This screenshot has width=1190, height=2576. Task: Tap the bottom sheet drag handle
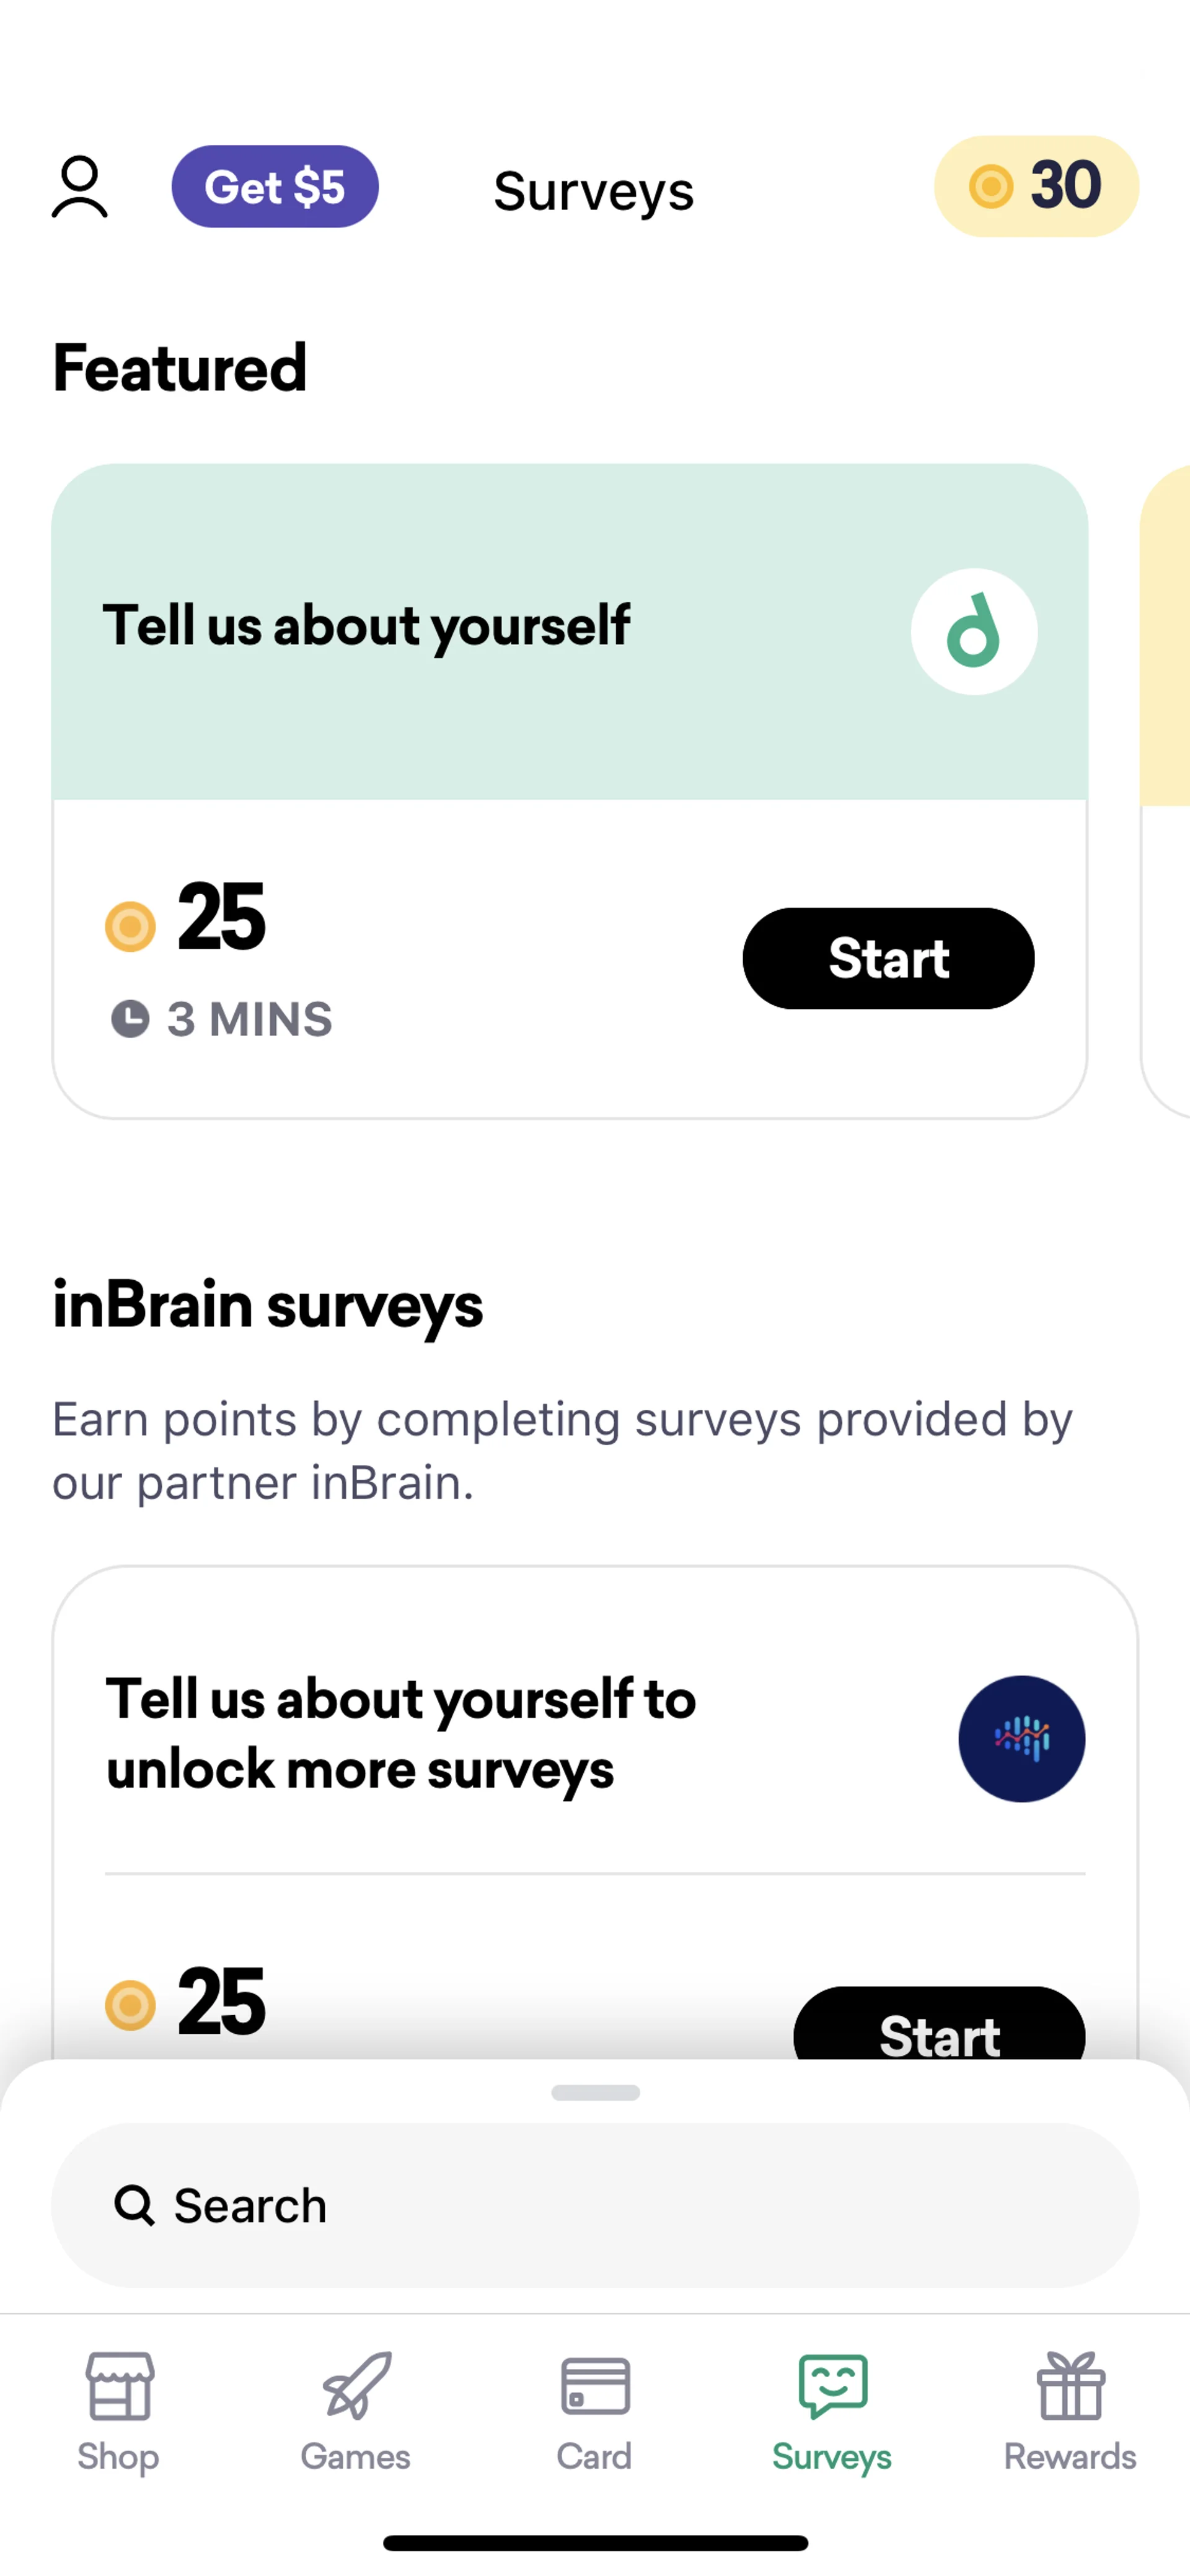pos(595,2092)
